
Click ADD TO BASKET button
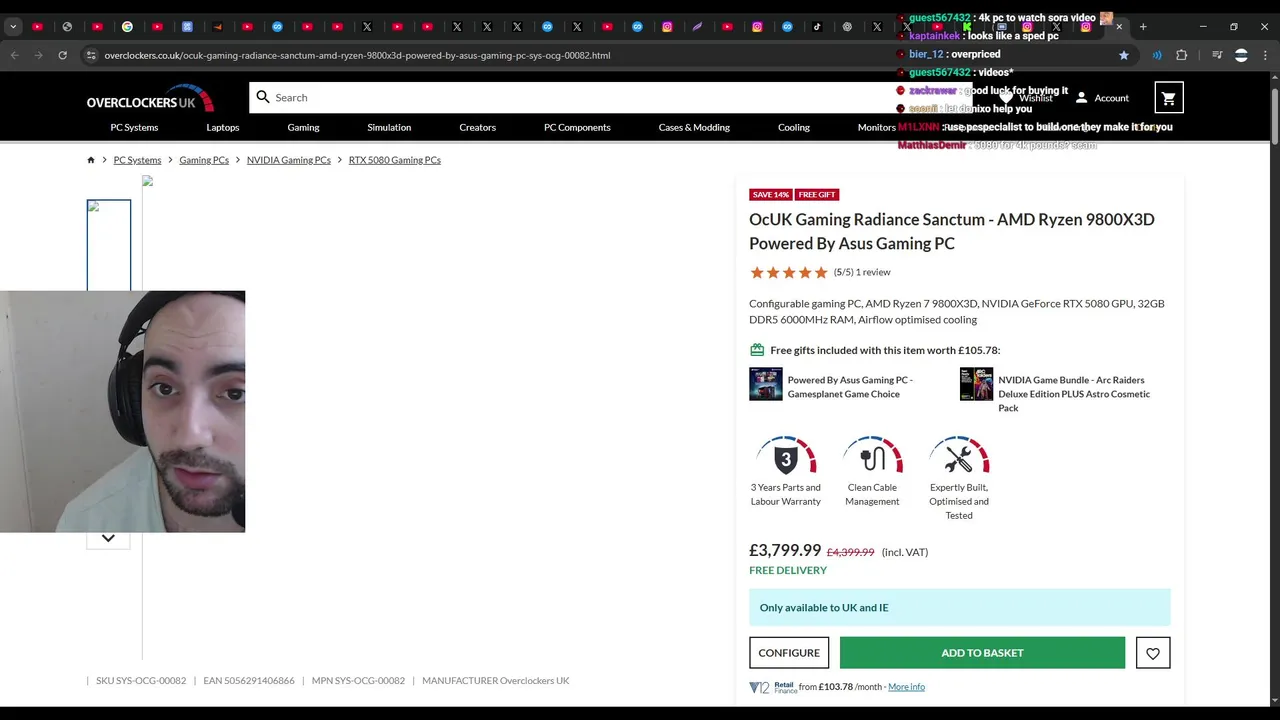click(x=982, y=653)
